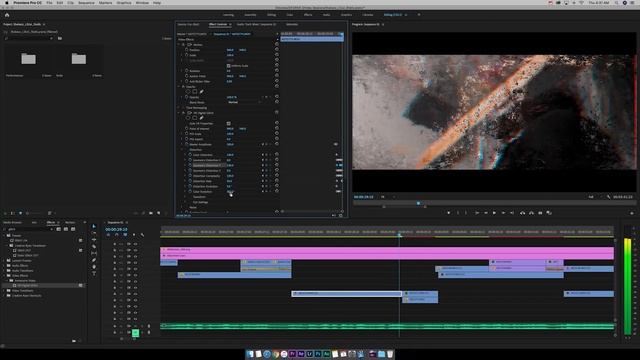
Task: Filter effects by Accelerated Effects icon
Action: 59,229
